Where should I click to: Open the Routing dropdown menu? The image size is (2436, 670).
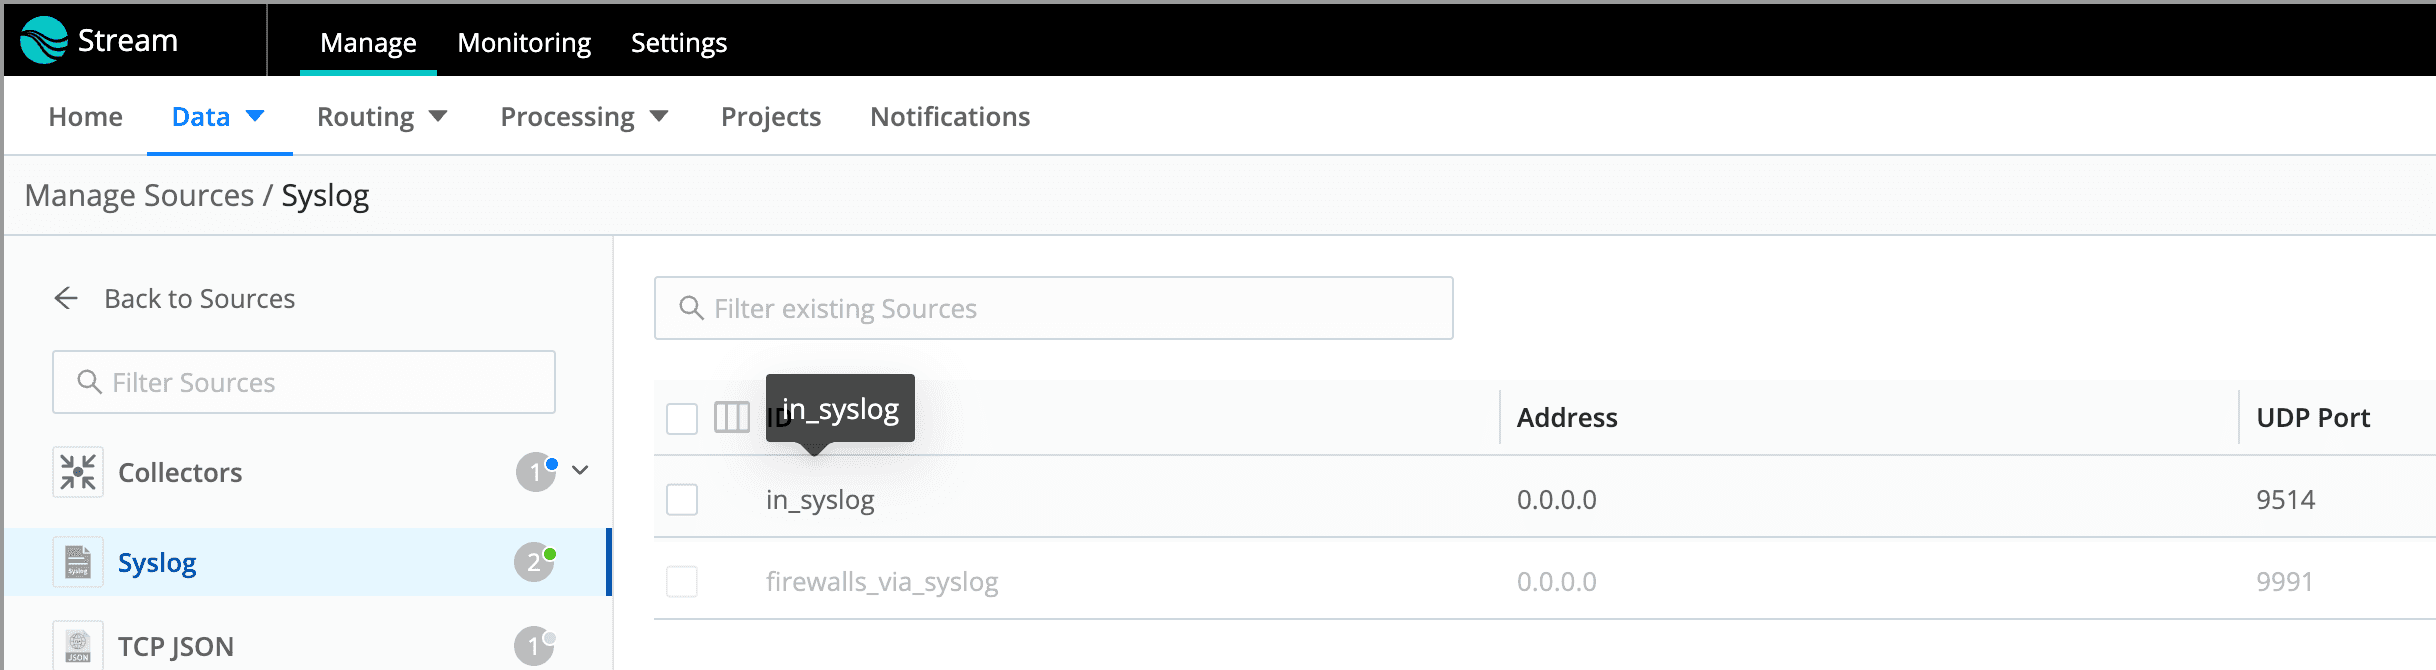[382, 117]
